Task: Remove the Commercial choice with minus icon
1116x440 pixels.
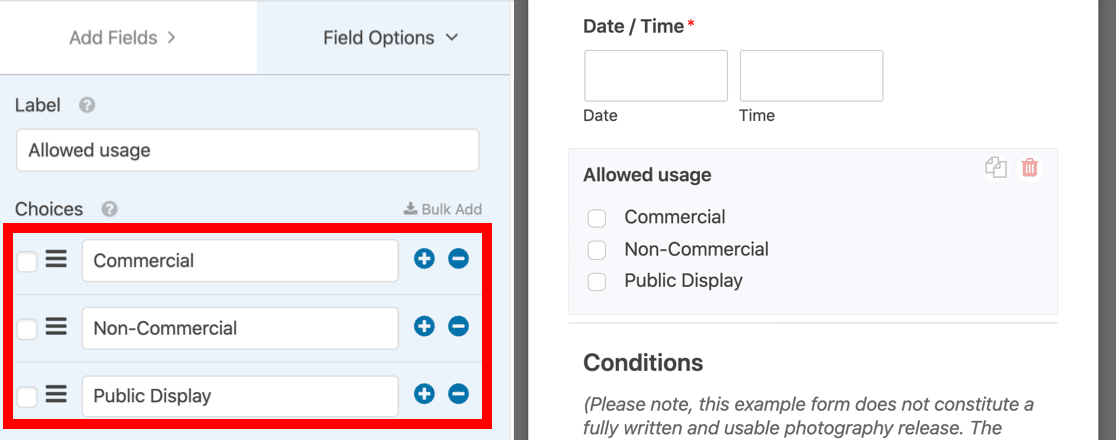Action: (x=458, y=259)
